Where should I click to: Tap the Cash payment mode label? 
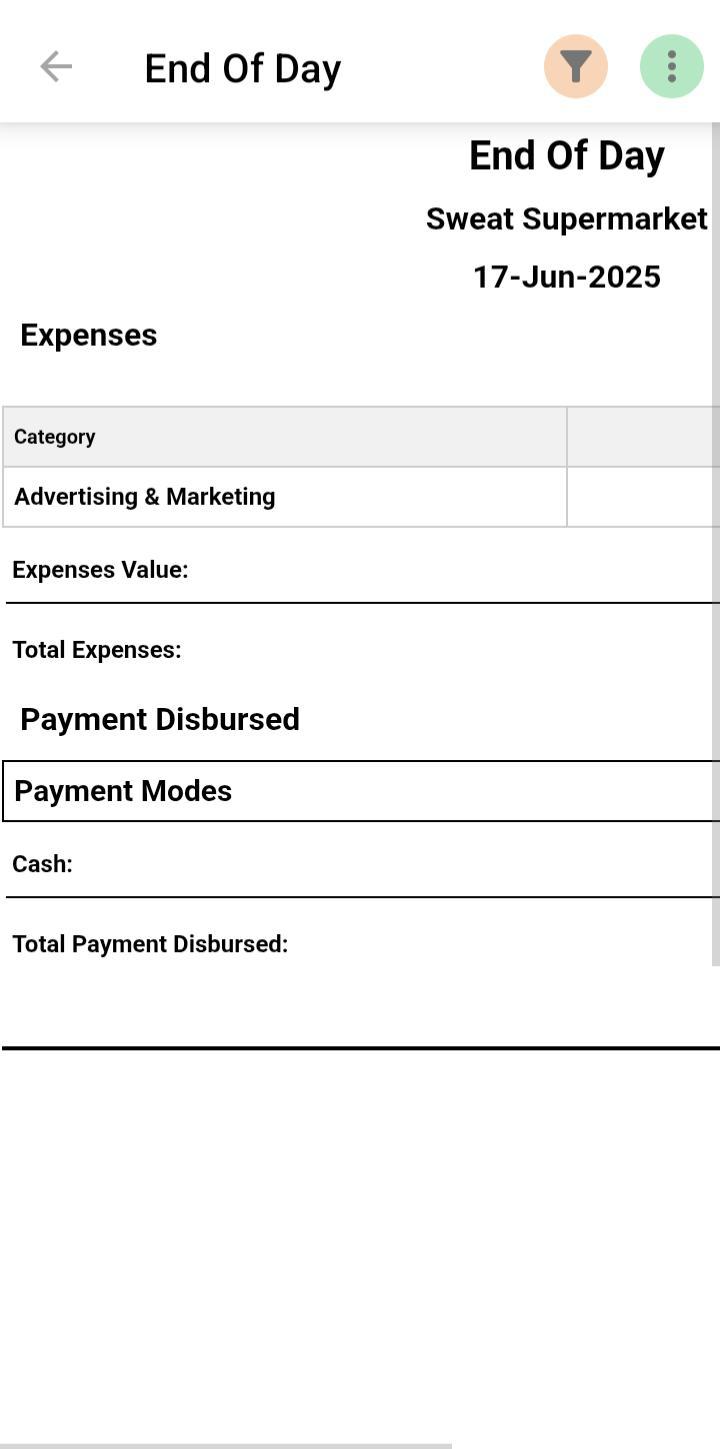pyautogui.click(x=43, y=864)
